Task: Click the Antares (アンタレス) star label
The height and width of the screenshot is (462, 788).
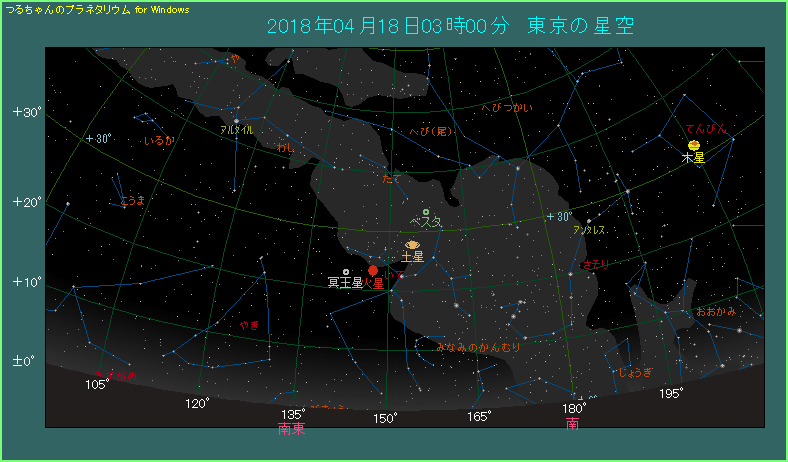Action: click(589, 230)
